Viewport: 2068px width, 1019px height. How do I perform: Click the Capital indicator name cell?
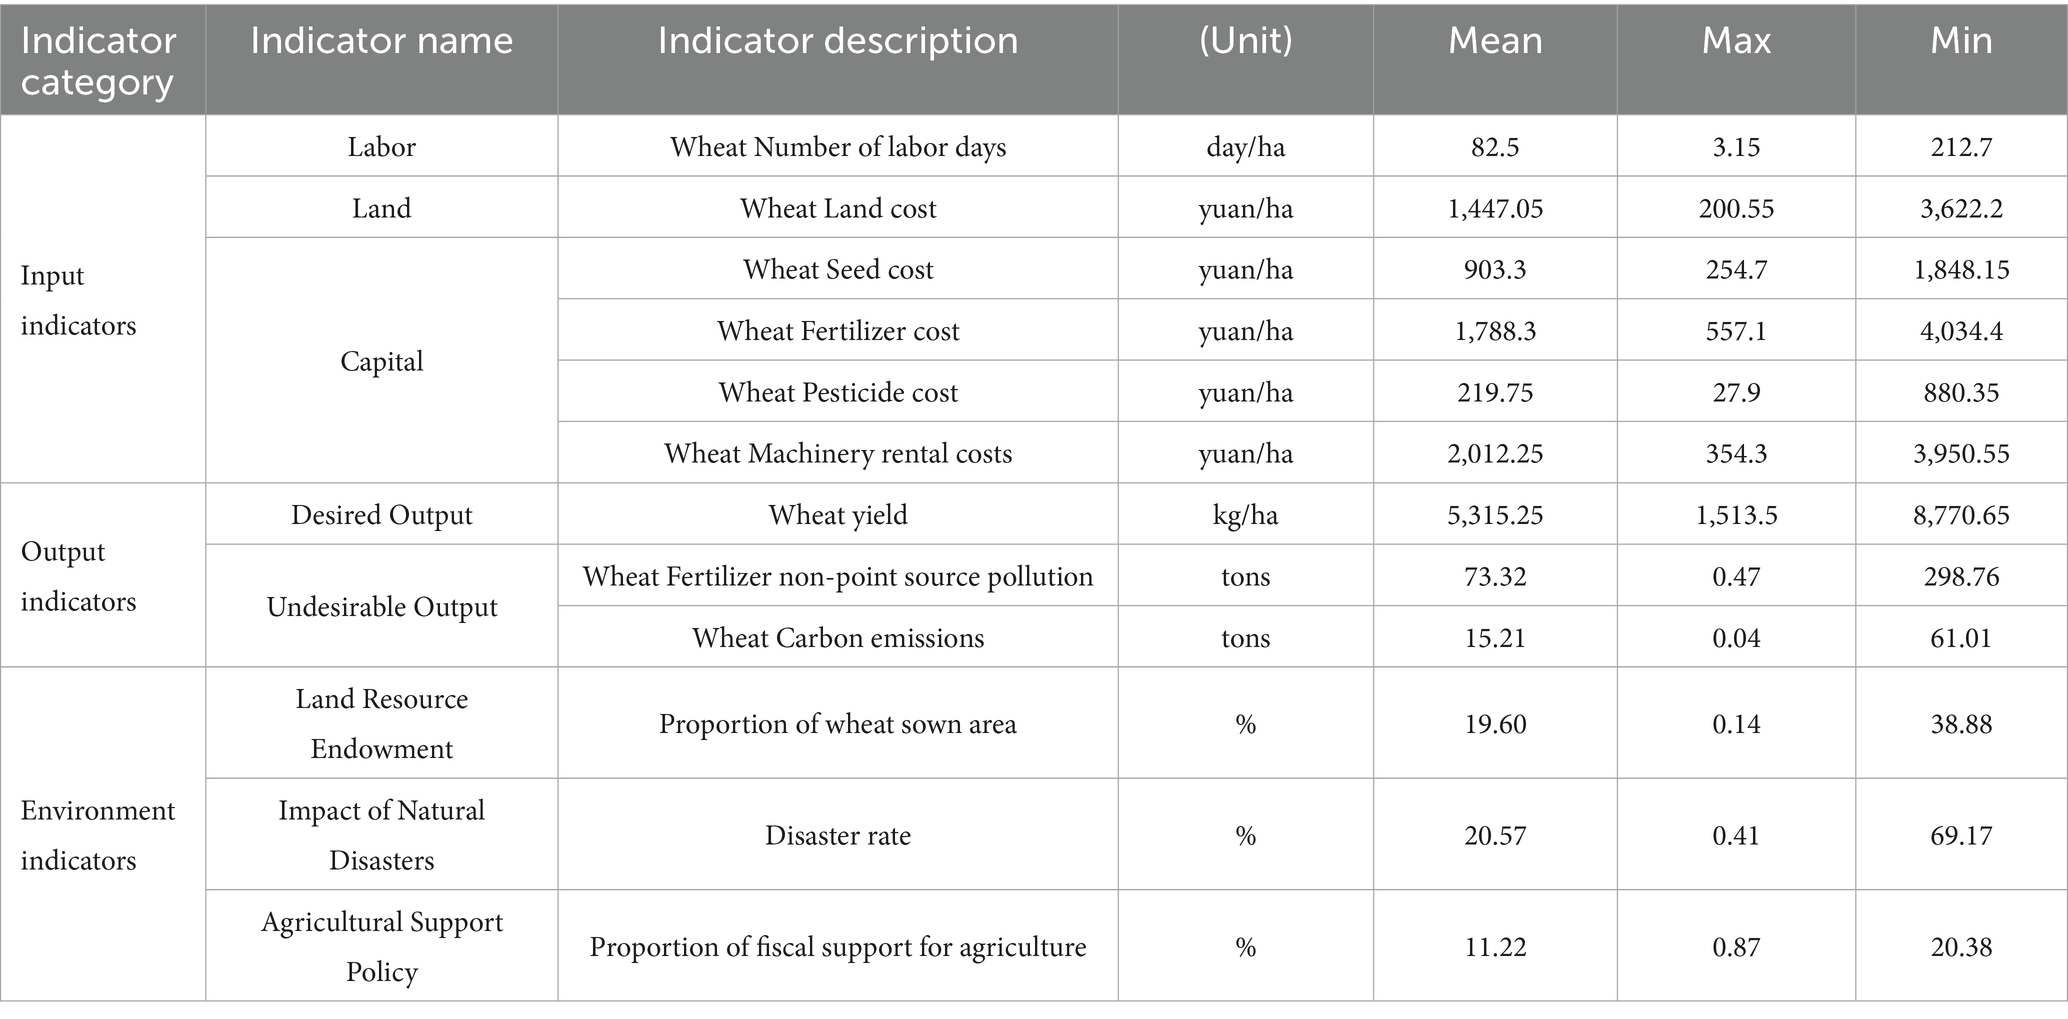tap(382, 361)
